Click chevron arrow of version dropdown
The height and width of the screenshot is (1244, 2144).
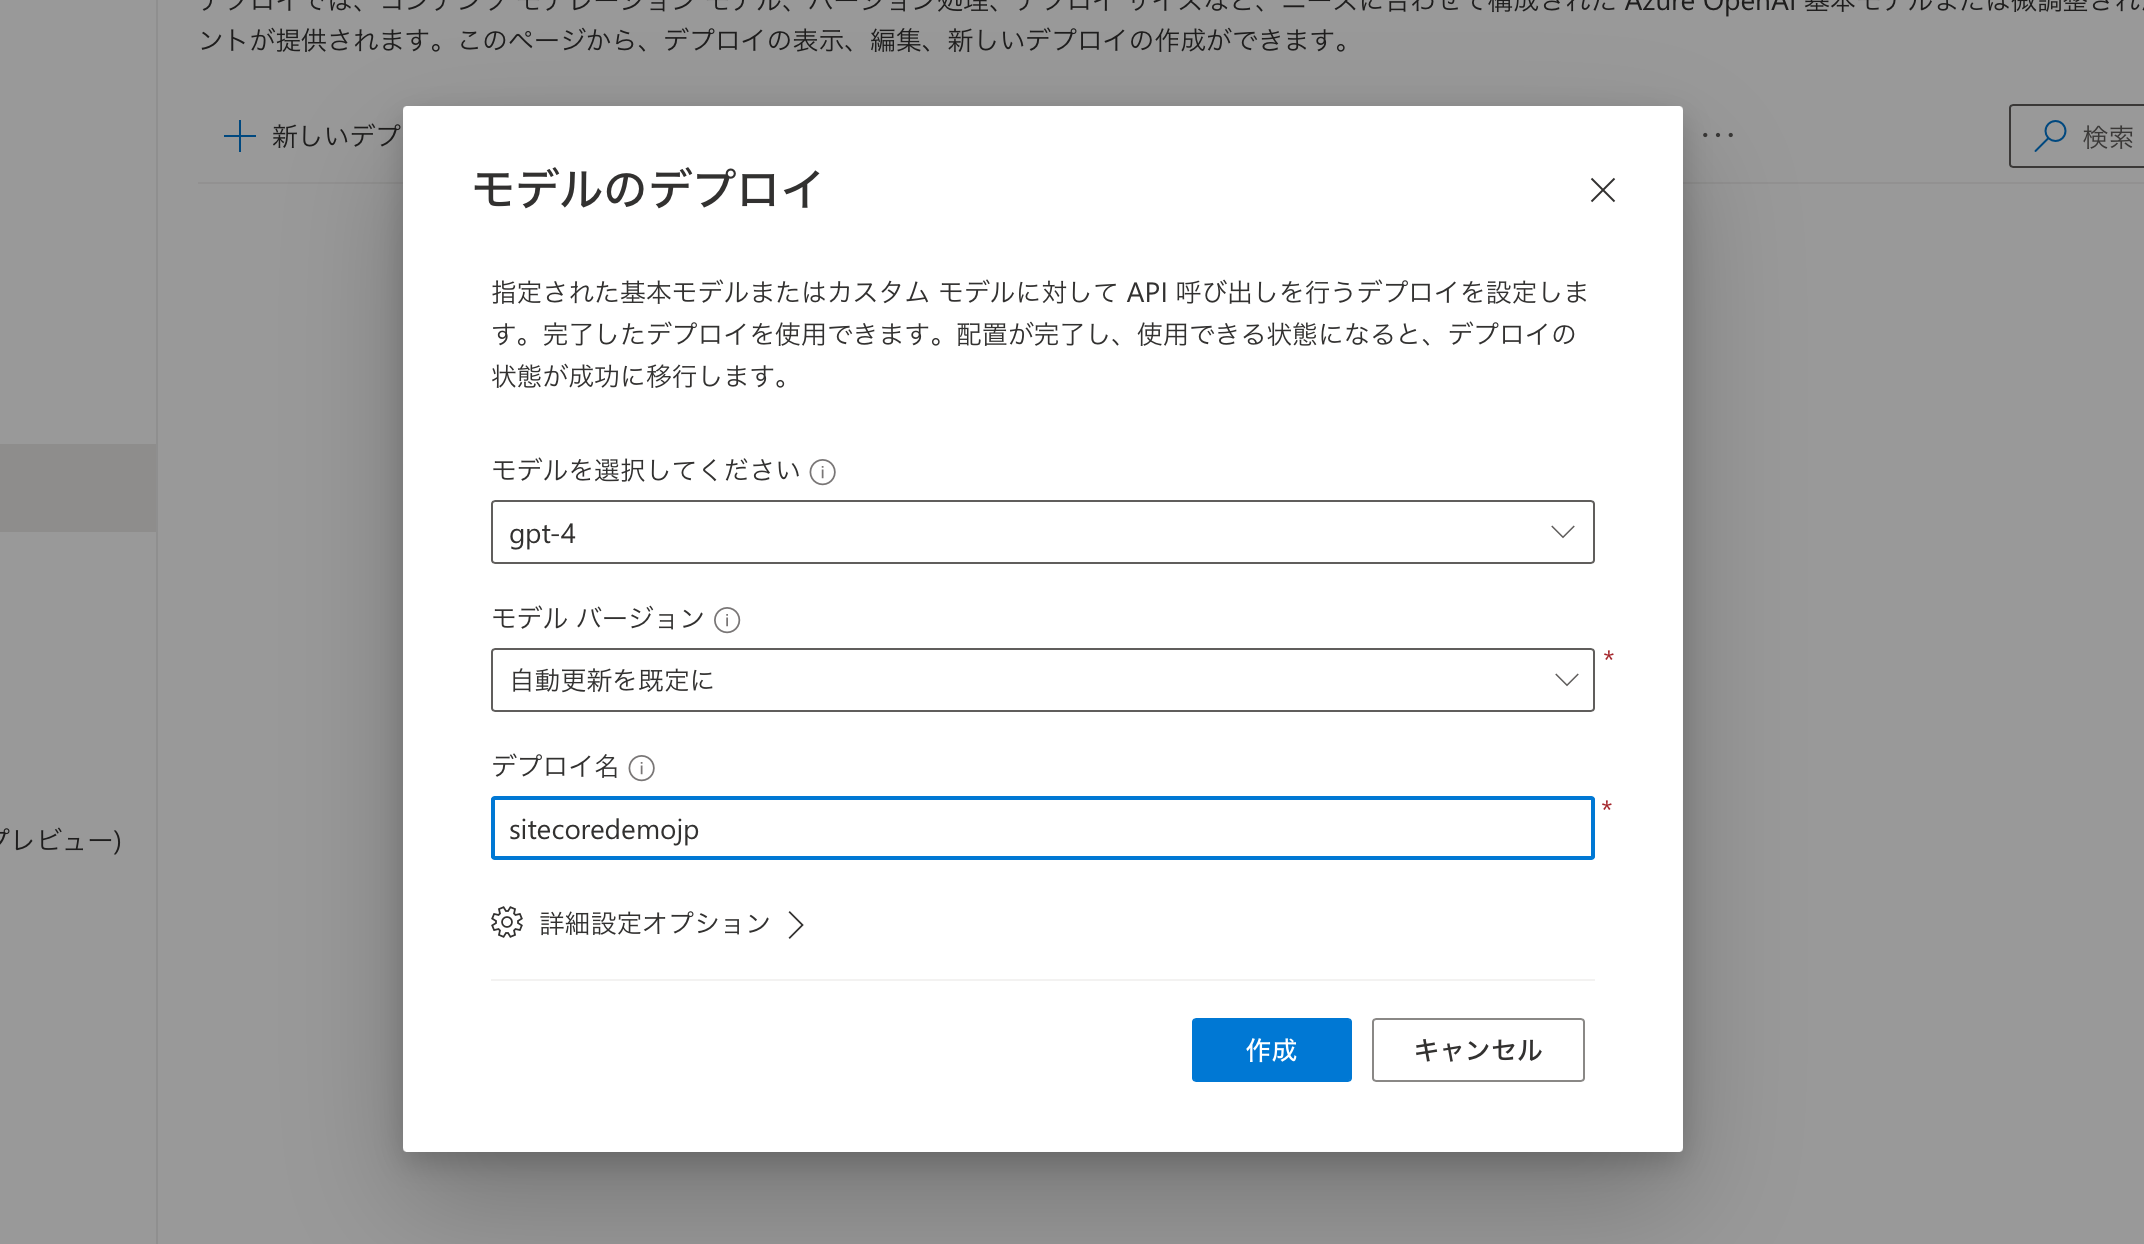(x=1566, y=680)
